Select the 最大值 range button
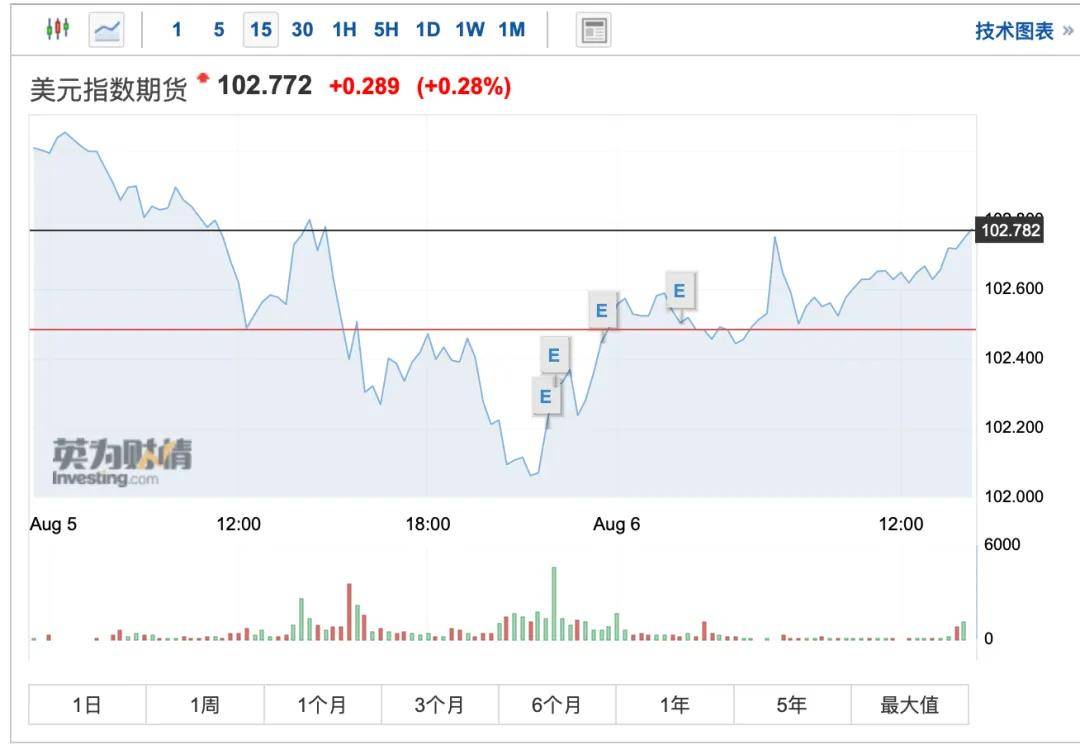The height and width of the screenshot is (745, 1080). click(x=909, y=705)
